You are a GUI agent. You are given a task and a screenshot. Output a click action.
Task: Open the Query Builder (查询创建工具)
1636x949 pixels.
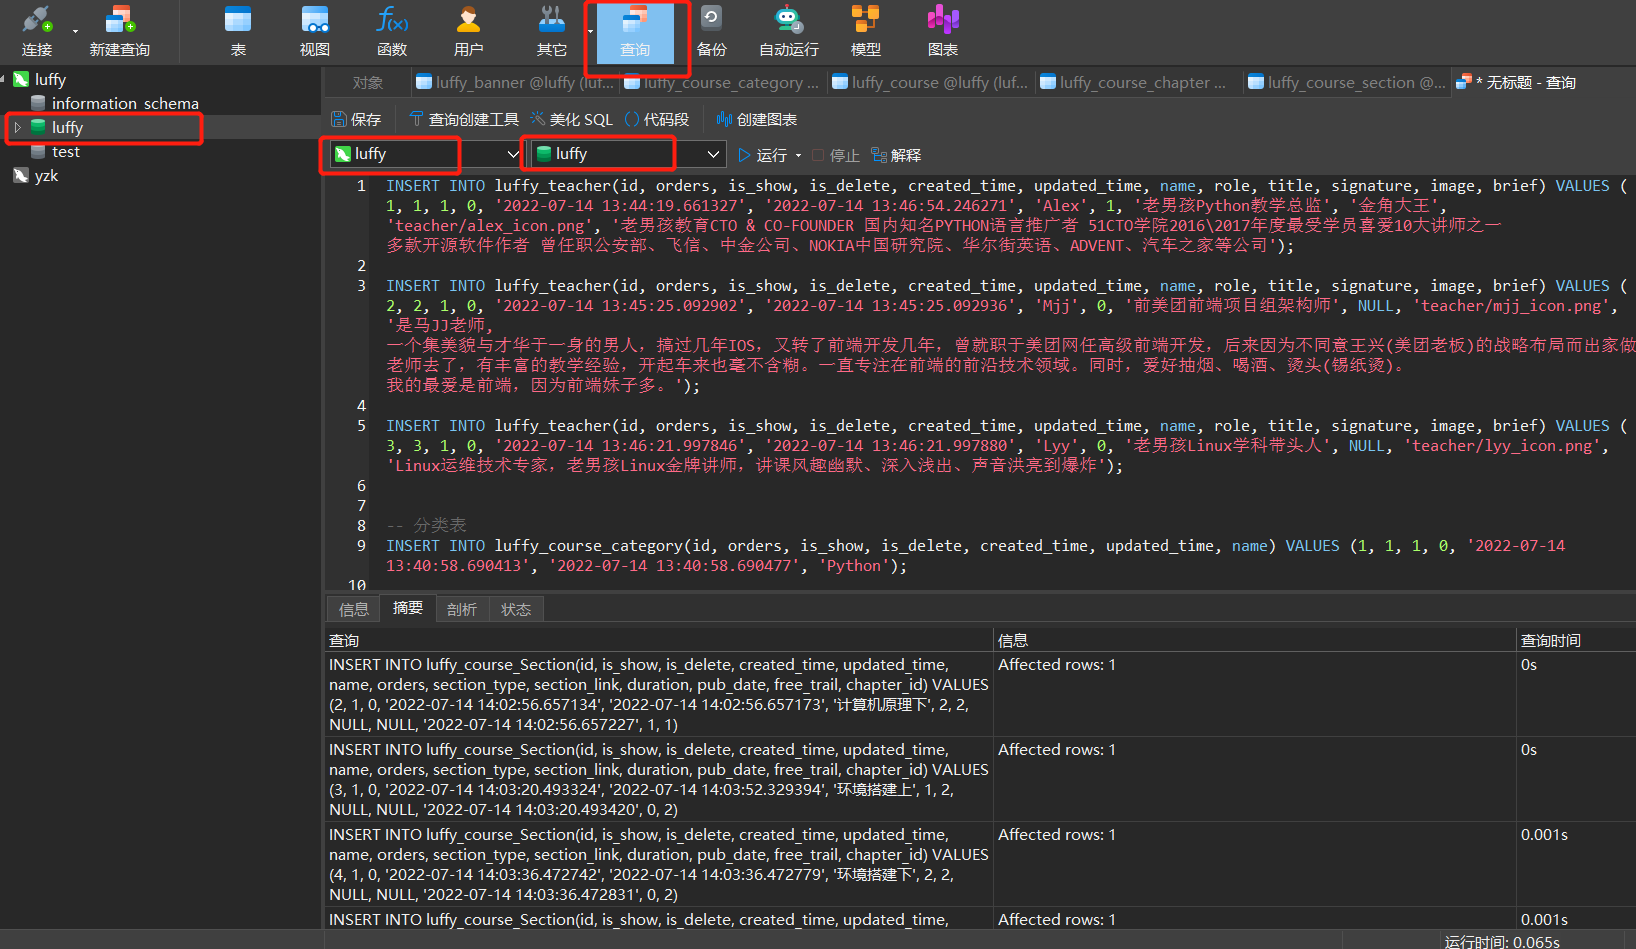click(x=464, y=119)
